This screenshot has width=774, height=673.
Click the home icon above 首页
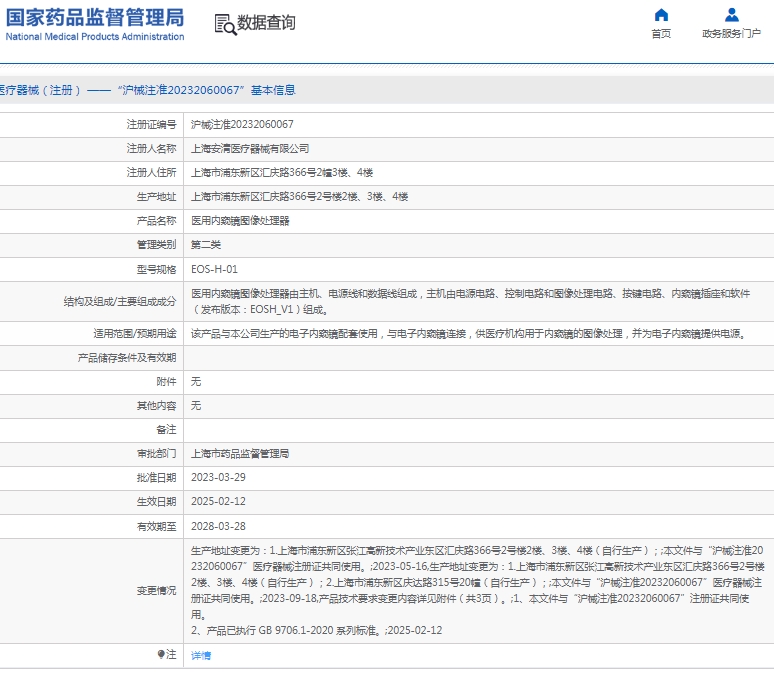(661, 15)
